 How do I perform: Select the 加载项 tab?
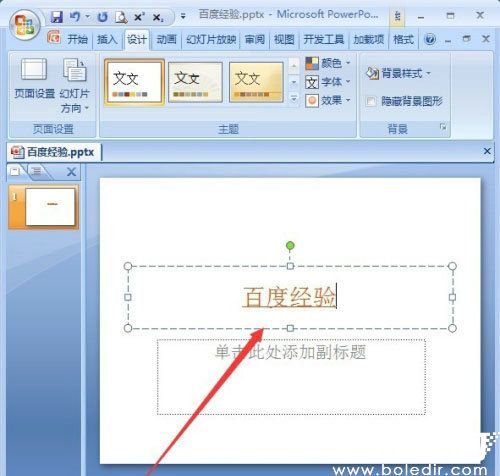coord(368,39)
